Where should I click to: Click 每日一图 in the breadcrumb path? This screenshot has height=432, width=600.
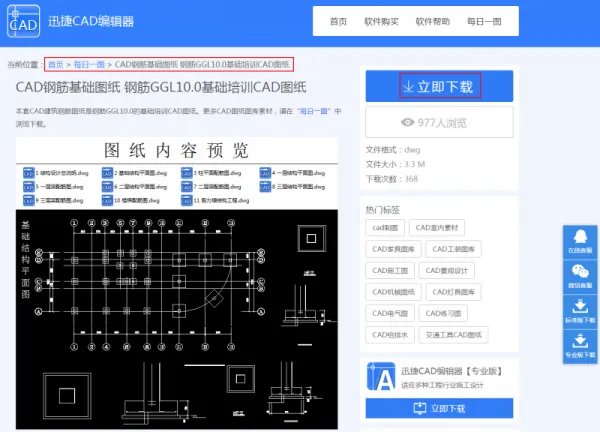point(89,64)
